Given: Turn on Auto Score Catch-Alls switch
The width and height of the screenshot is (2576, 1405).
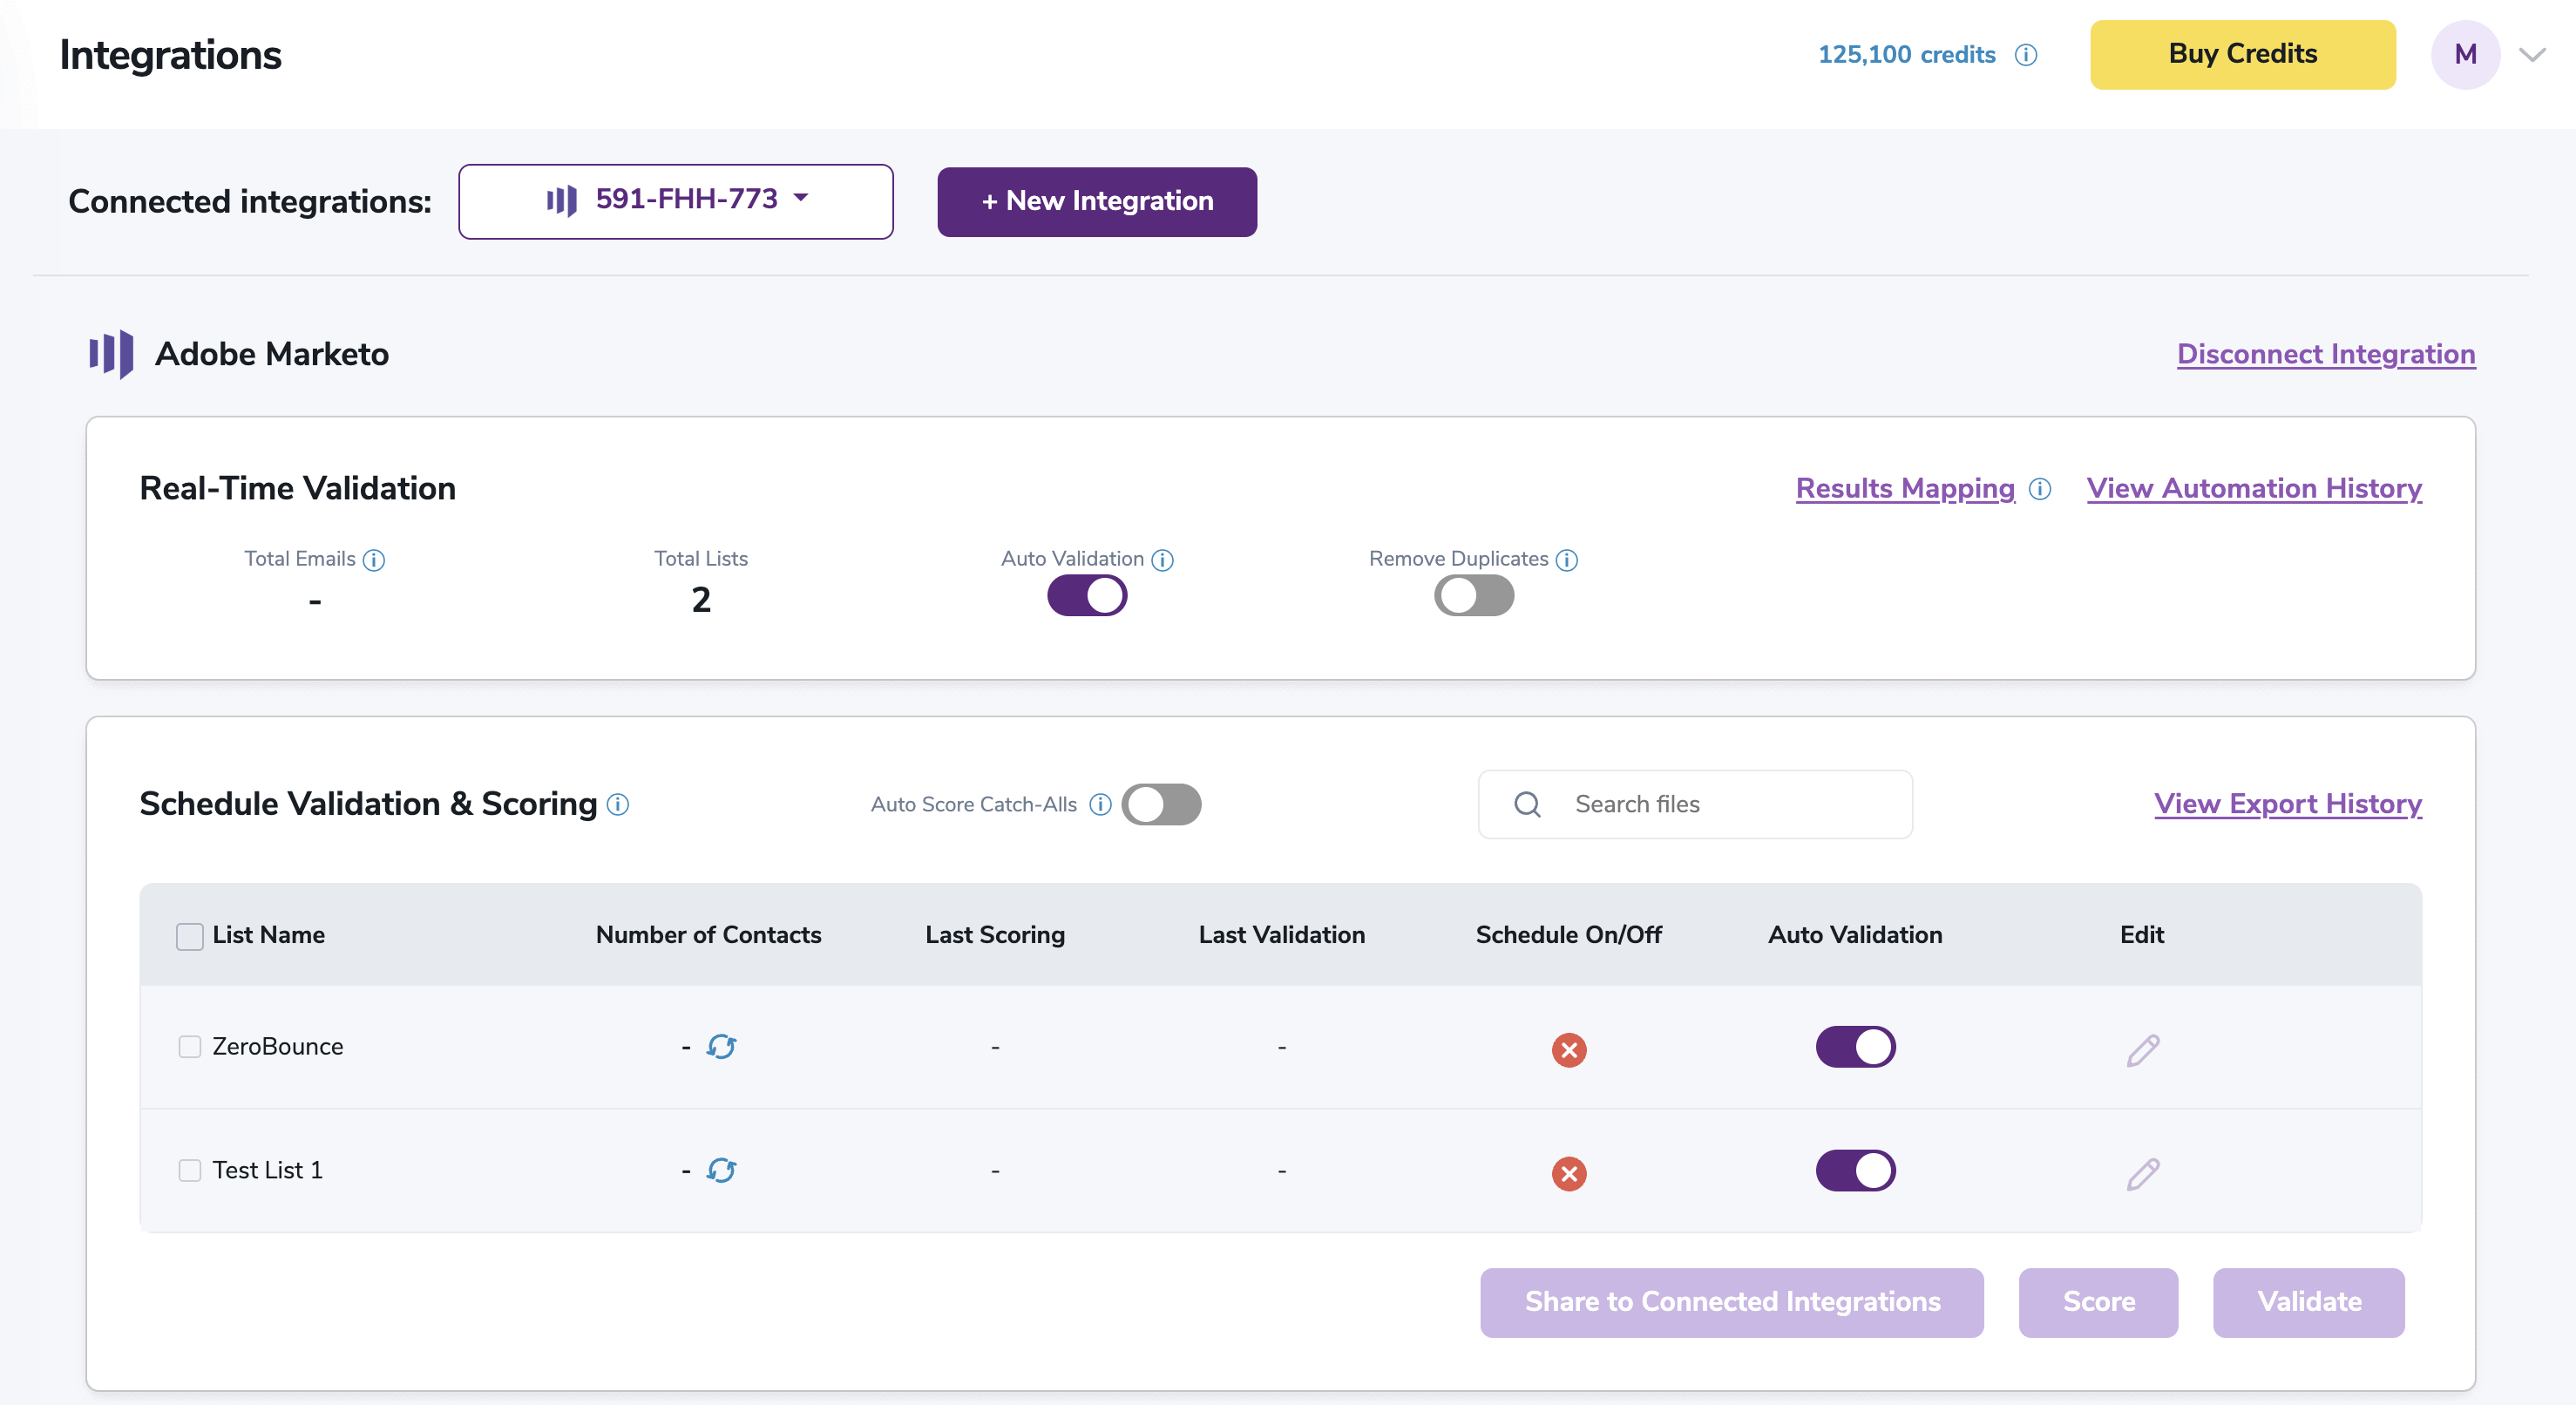Looking at the screenshot, I should 1160,804.
